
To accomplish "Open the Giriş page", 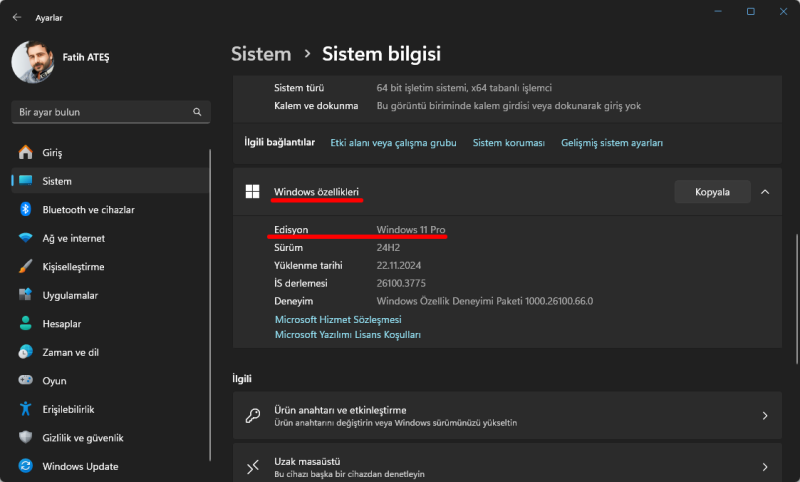I will [110, 152].
